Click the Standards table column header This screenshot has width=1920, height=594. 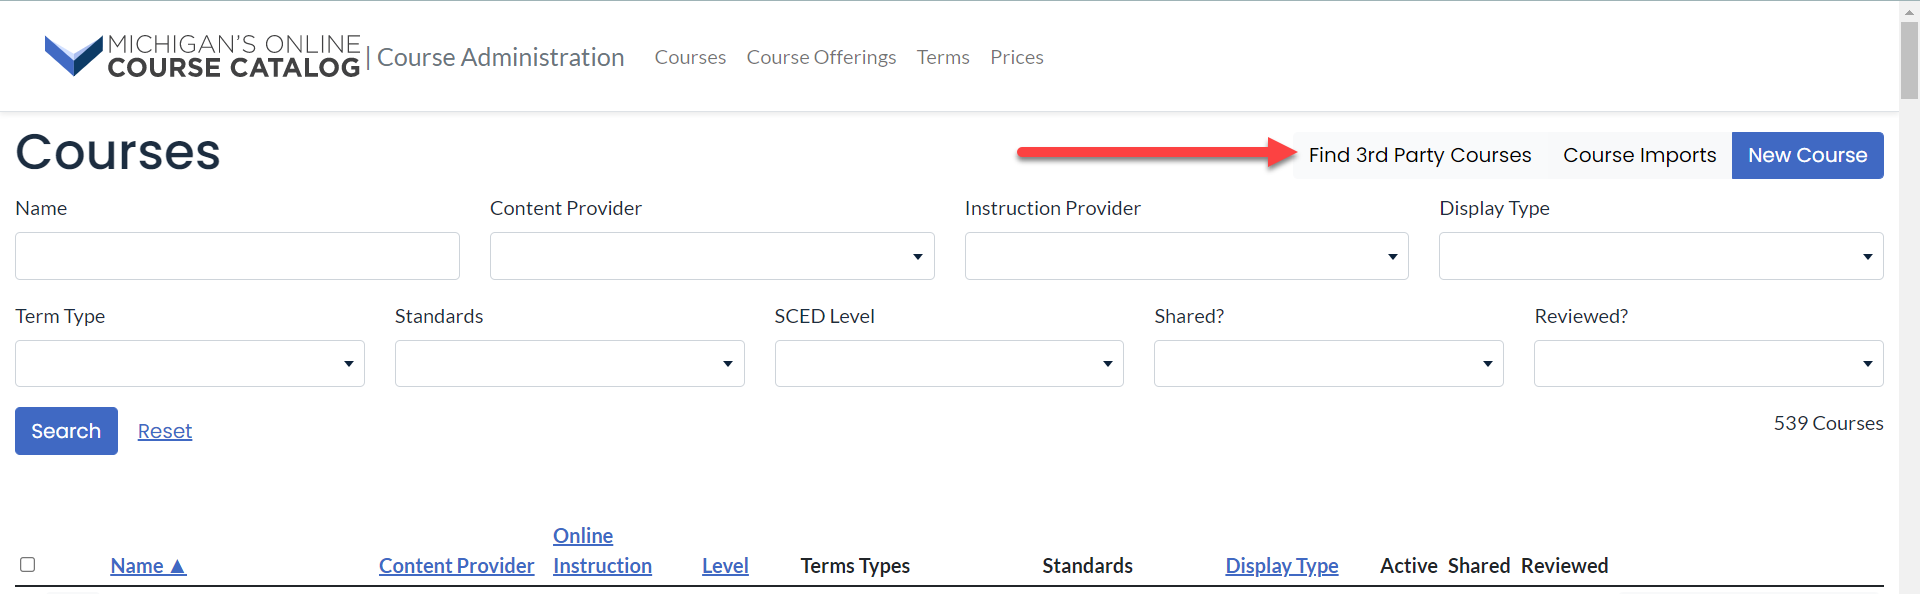pos(1088,566)
